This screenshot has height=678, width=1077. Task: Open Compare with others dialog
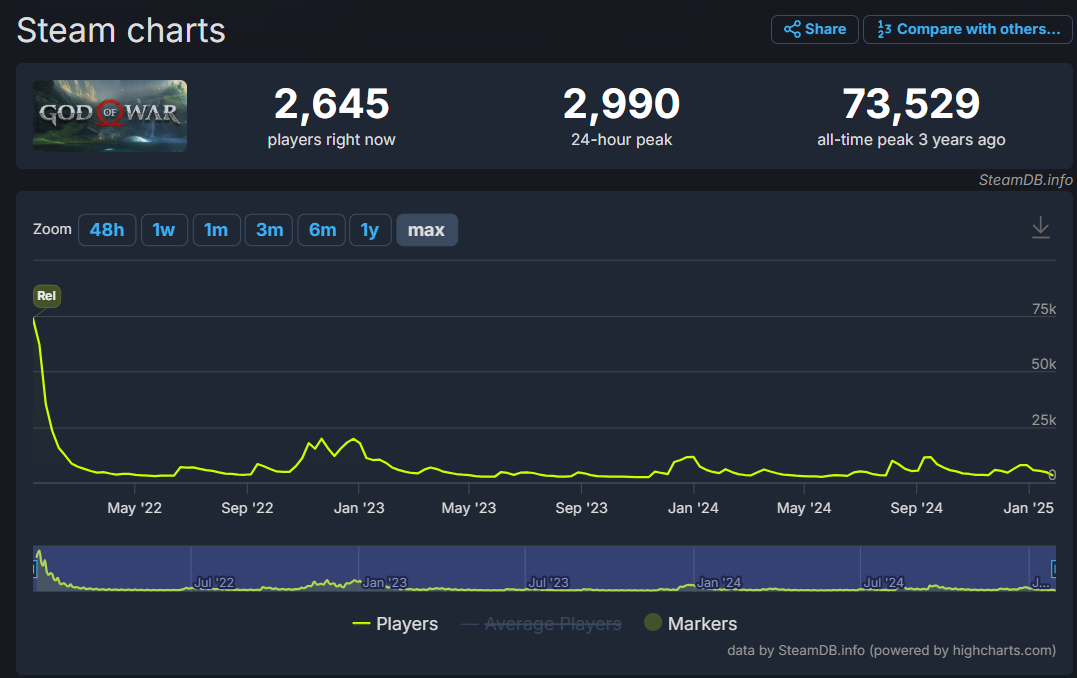[968, 30]
